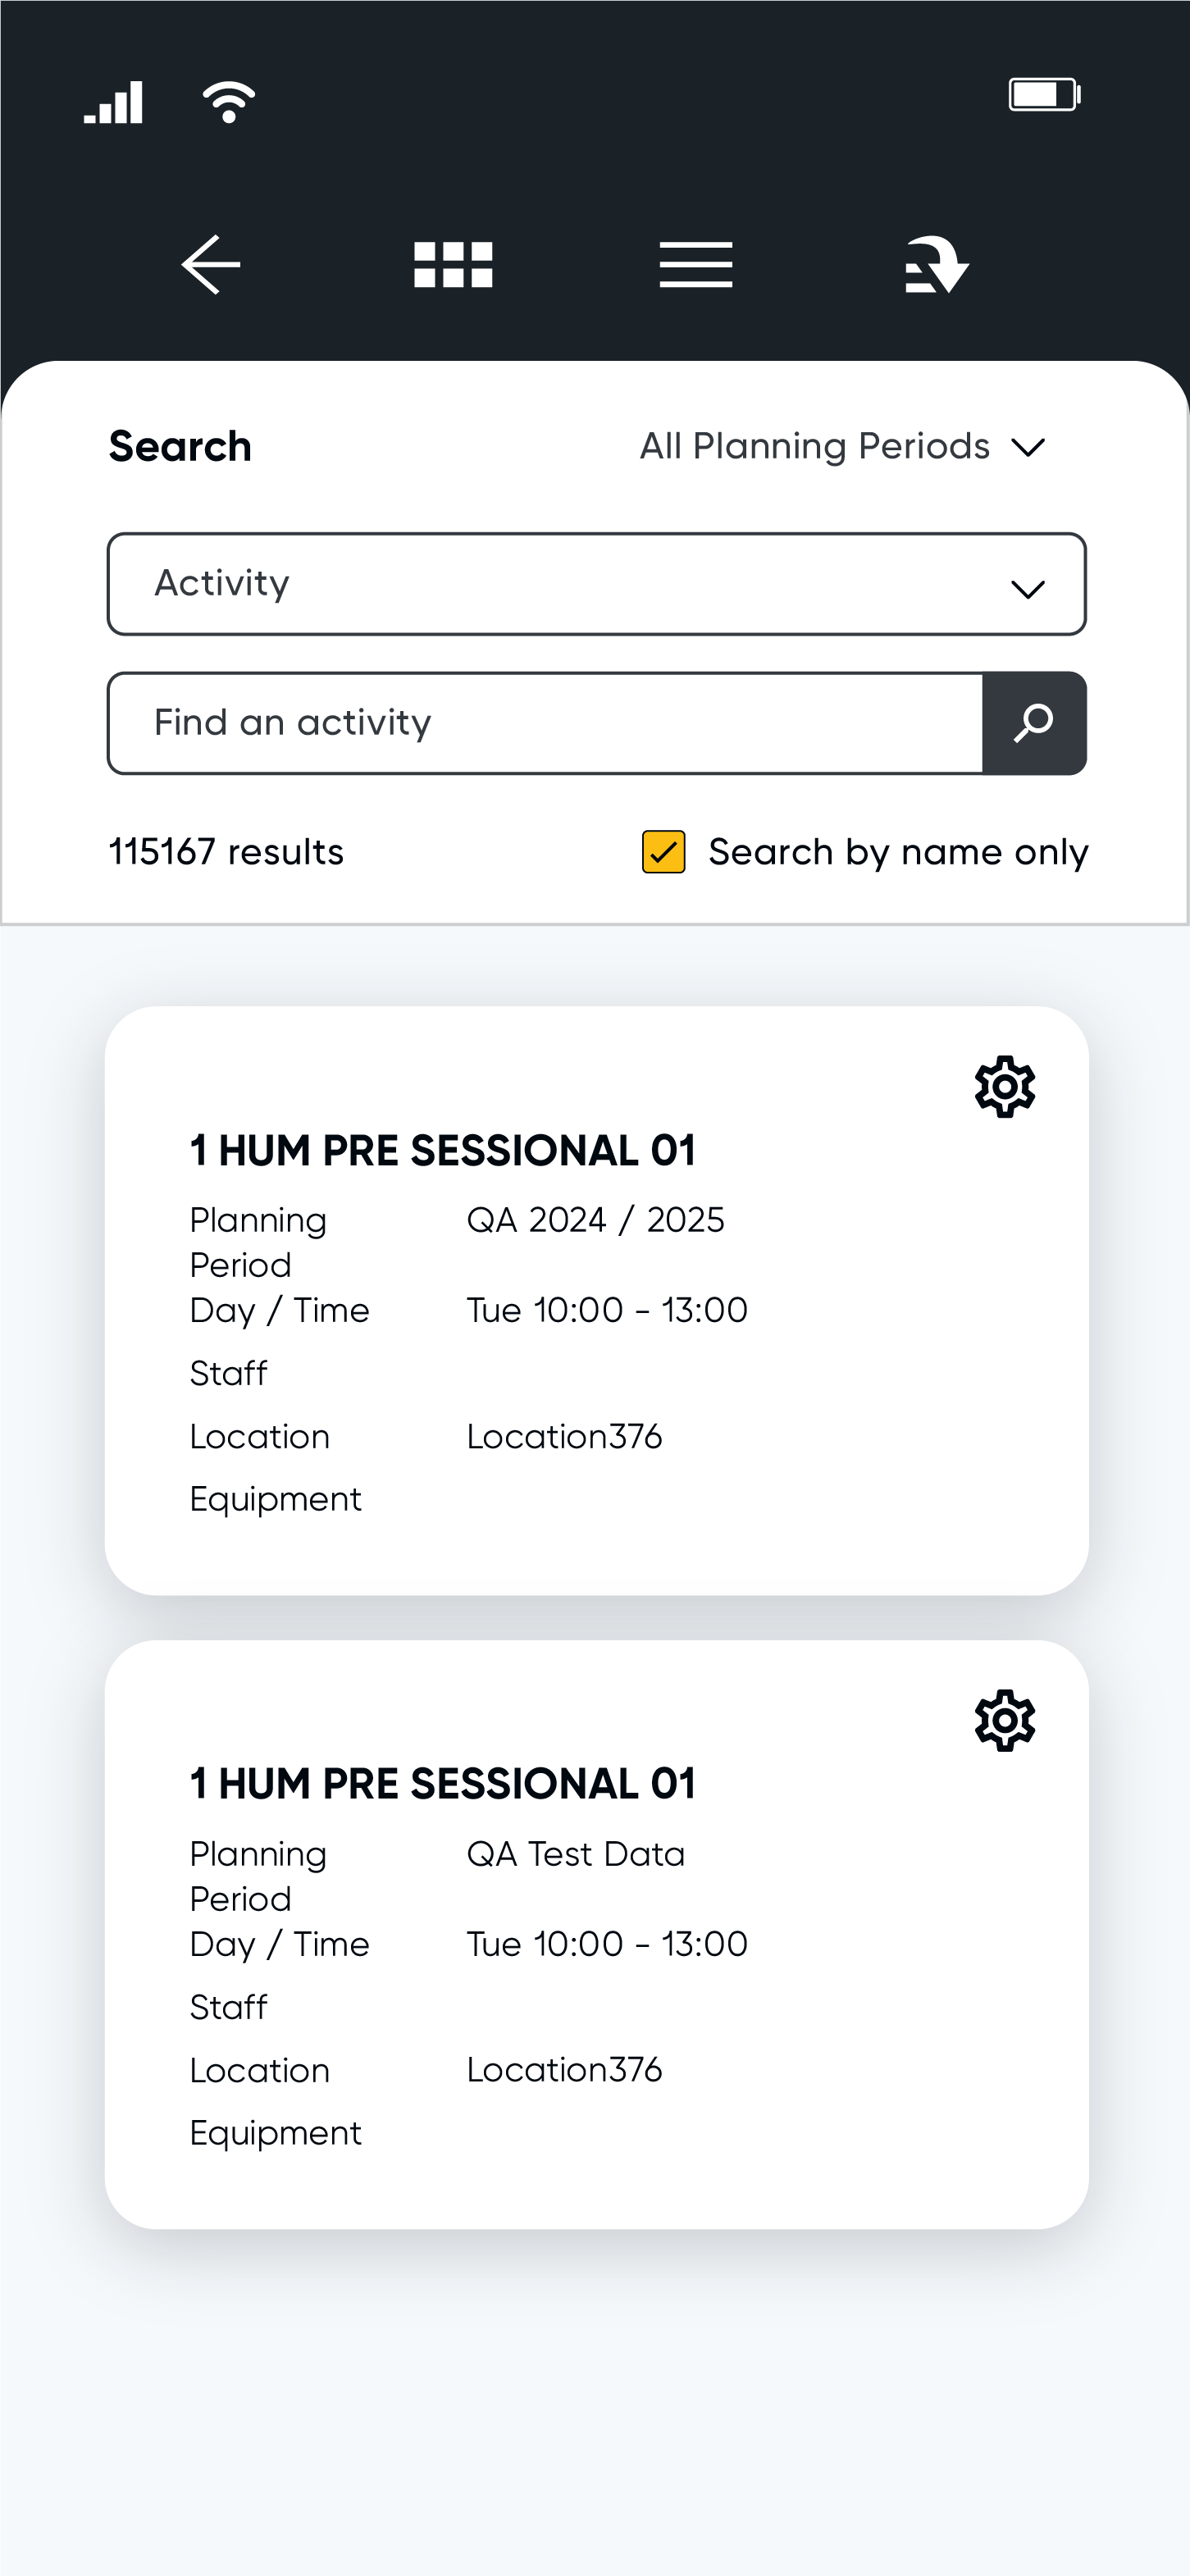
Task: Select Location376 in the first card
Action: coord(564,1436)
